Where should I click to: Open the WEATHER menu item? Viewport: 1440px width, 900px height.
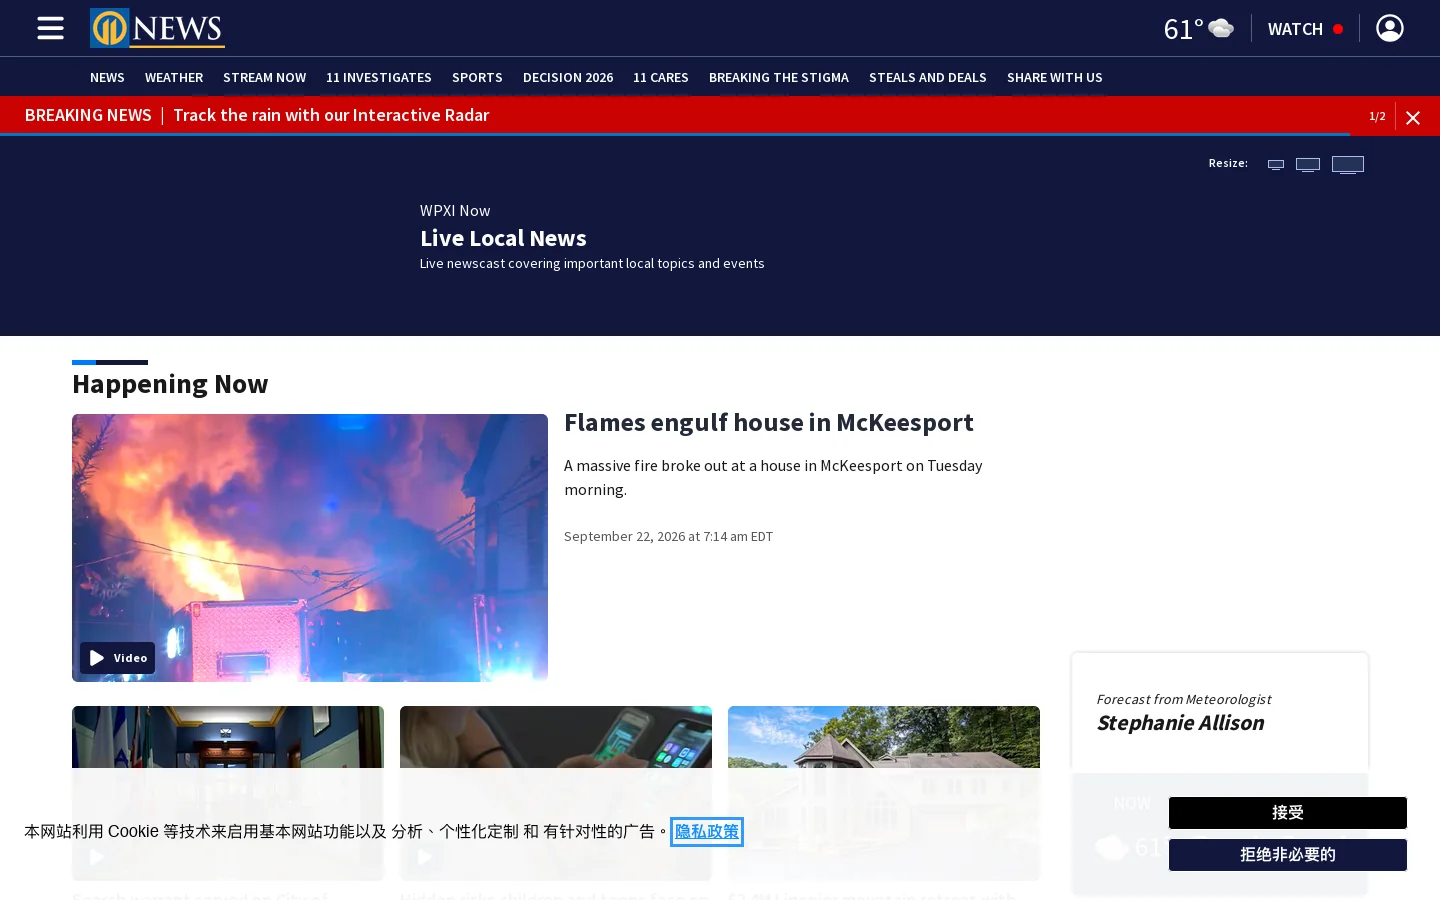click(174, 77)
